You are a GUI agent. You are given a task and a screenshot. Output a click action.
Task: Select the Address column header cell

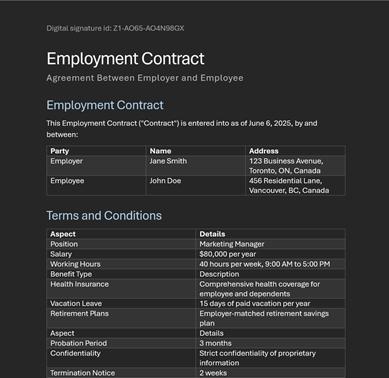[295, 151]
